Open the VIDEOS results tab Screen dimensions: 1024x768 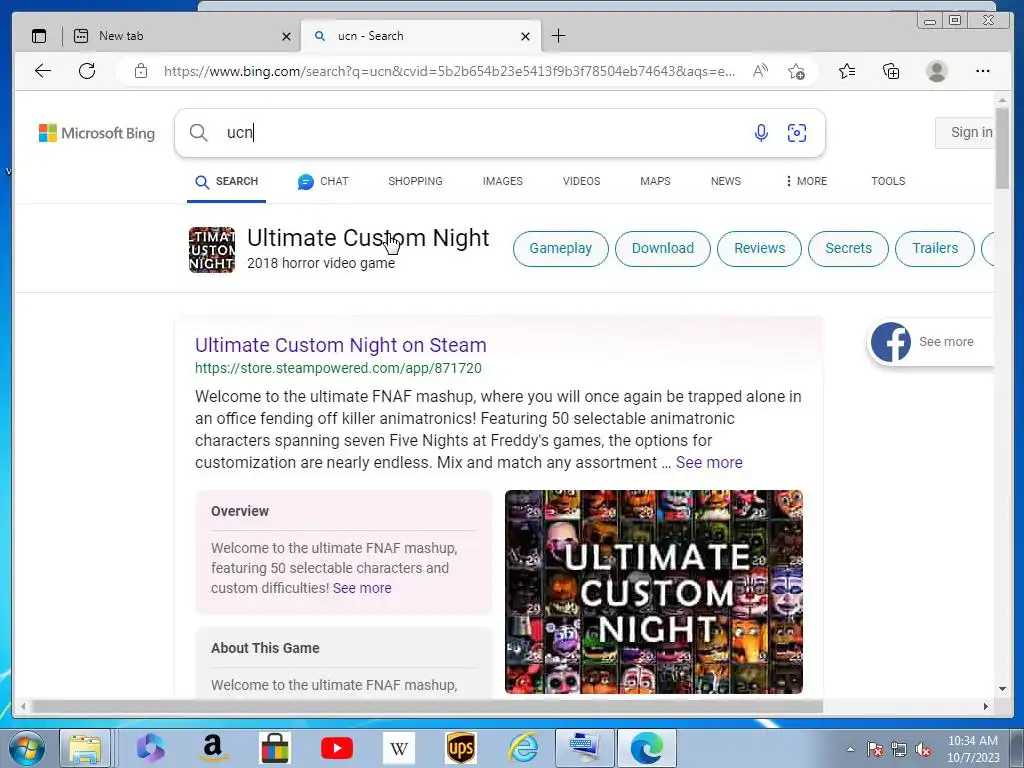581,182
